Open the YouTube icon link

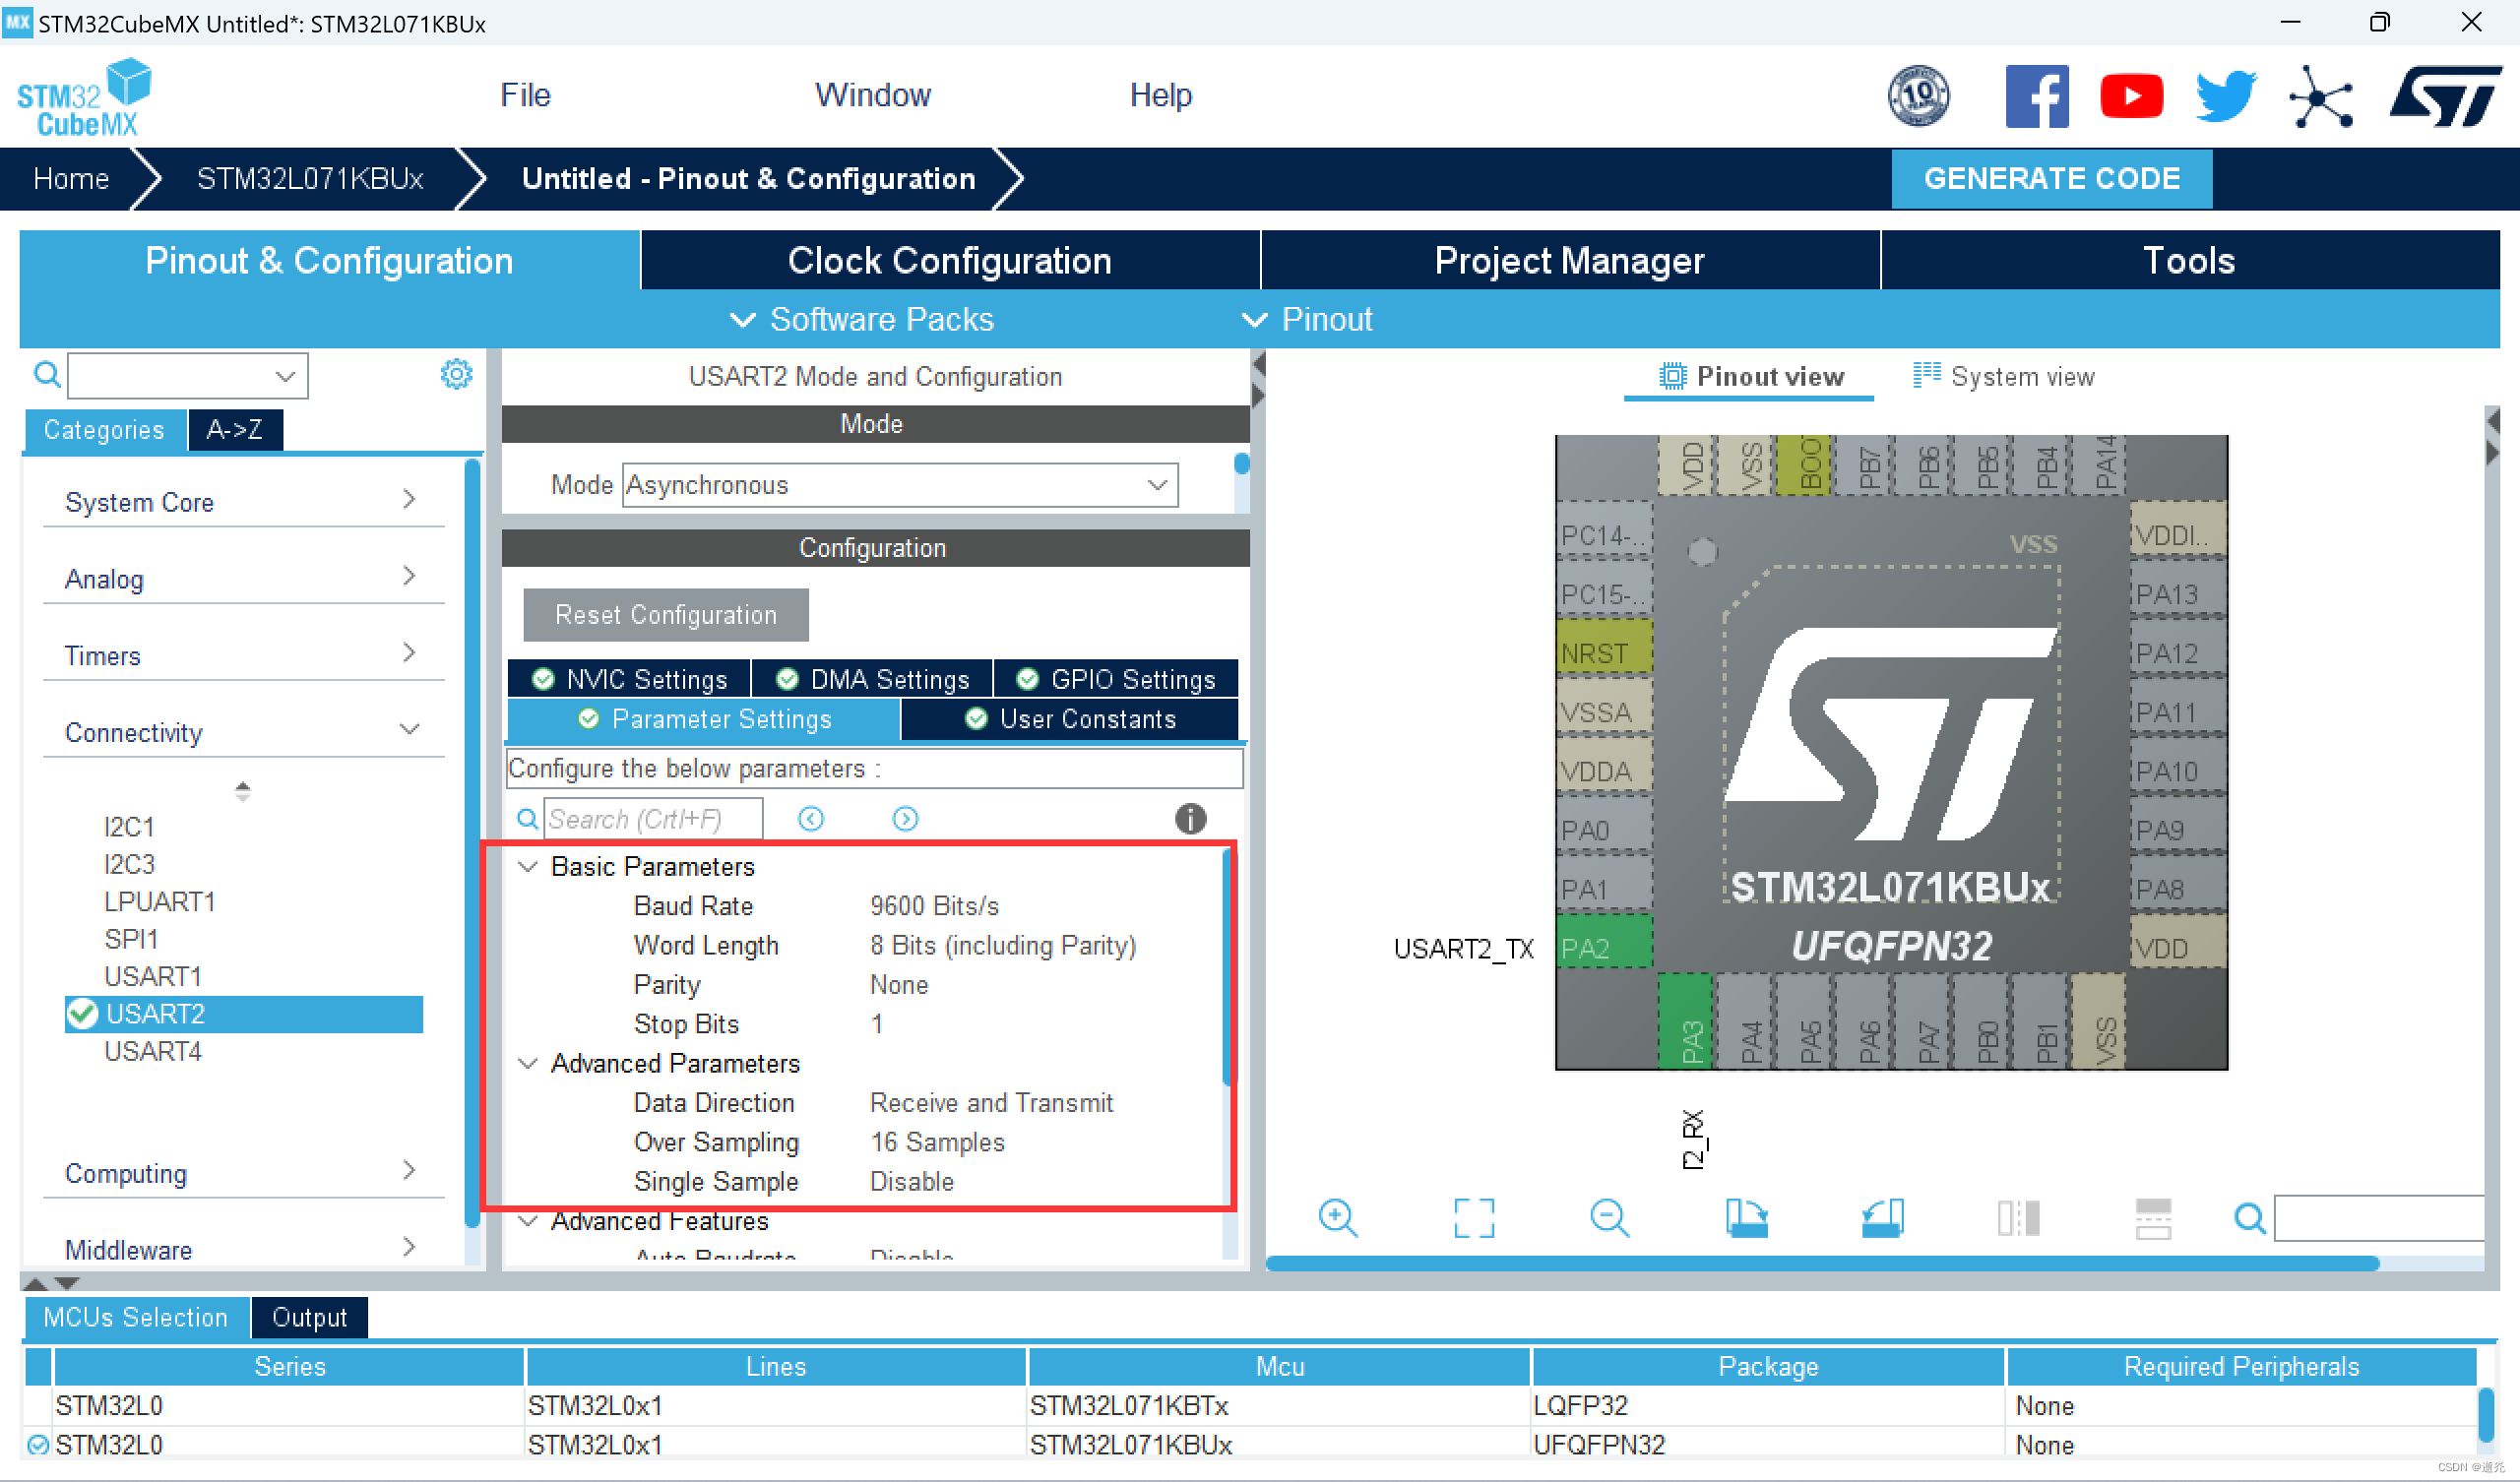click(2131, 96)
